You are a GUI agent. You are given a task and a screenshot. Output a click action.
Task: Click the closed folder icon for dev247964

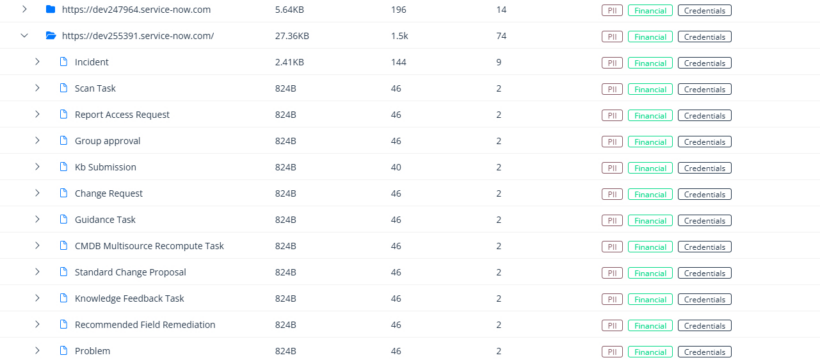[50, 9]
